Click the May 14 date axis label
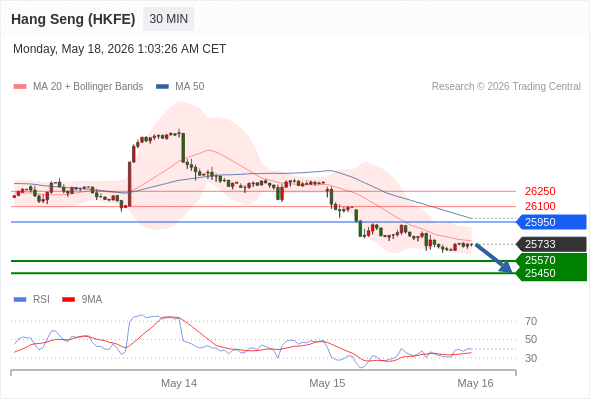Viewport: 590px width, 400px height. [179, 383]
